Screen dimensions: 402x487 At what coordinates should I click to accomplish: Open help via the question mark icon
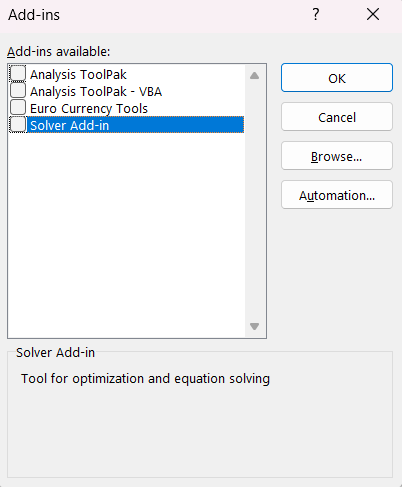pos(315,14)
